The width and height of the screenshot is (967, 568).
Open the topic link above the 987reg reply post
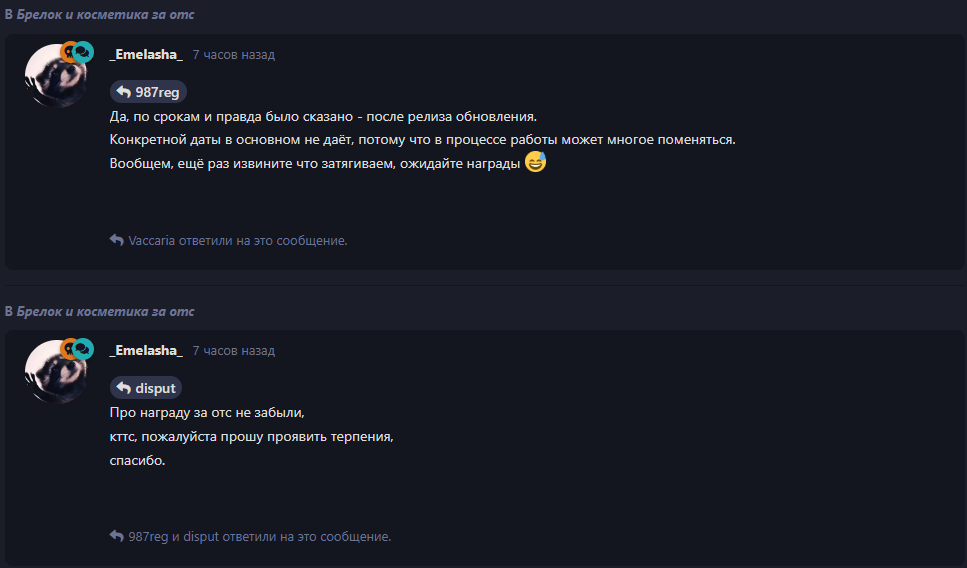(x=105, y=14)
